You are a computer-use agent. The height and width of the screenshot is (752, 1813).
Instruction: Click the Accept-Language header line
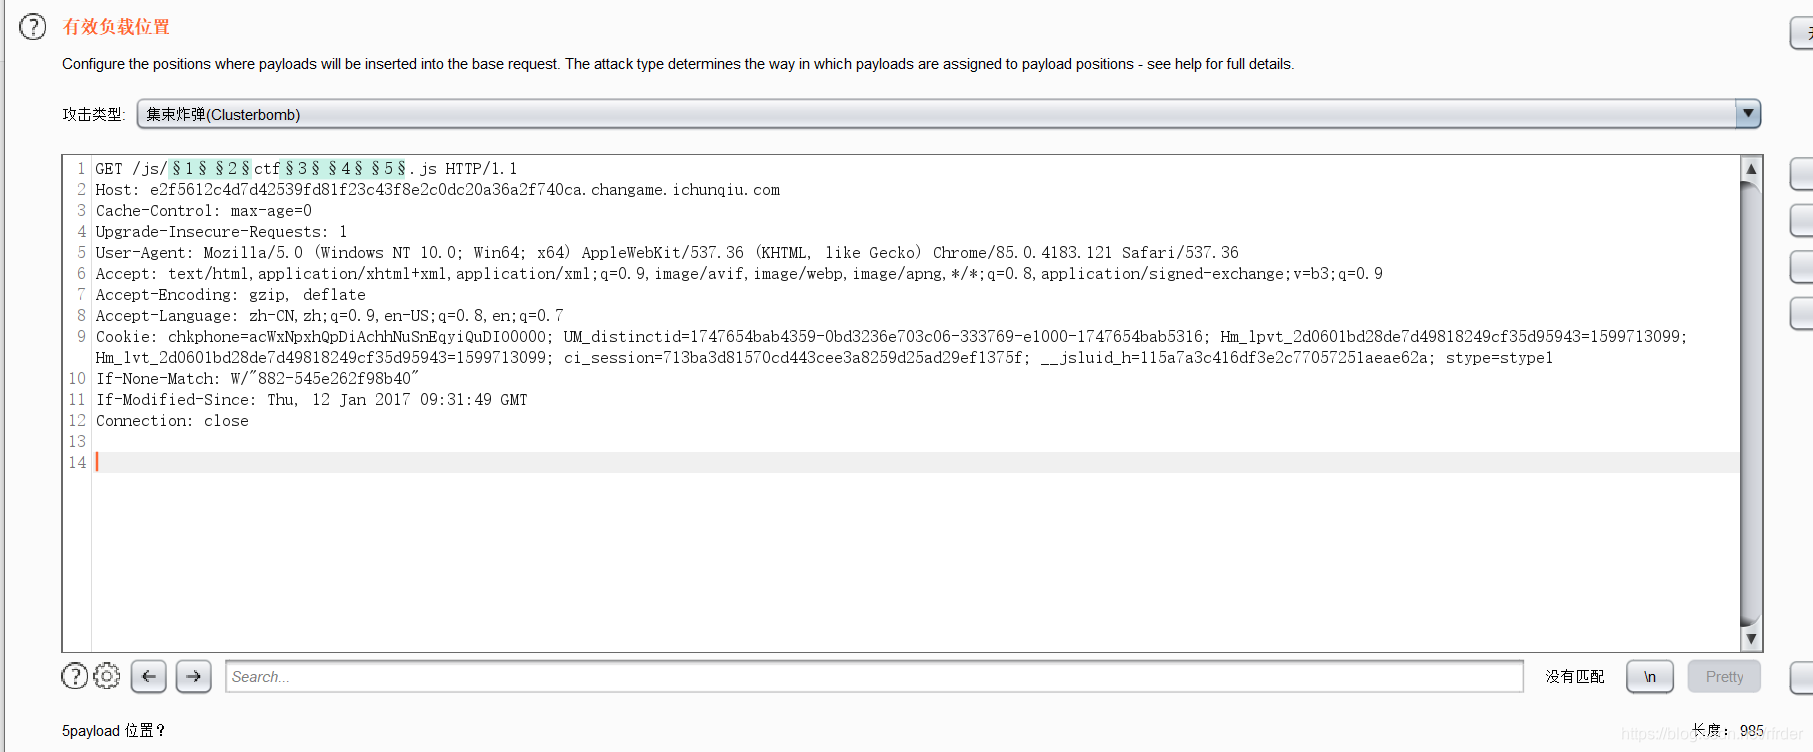[x=330, y=316]
